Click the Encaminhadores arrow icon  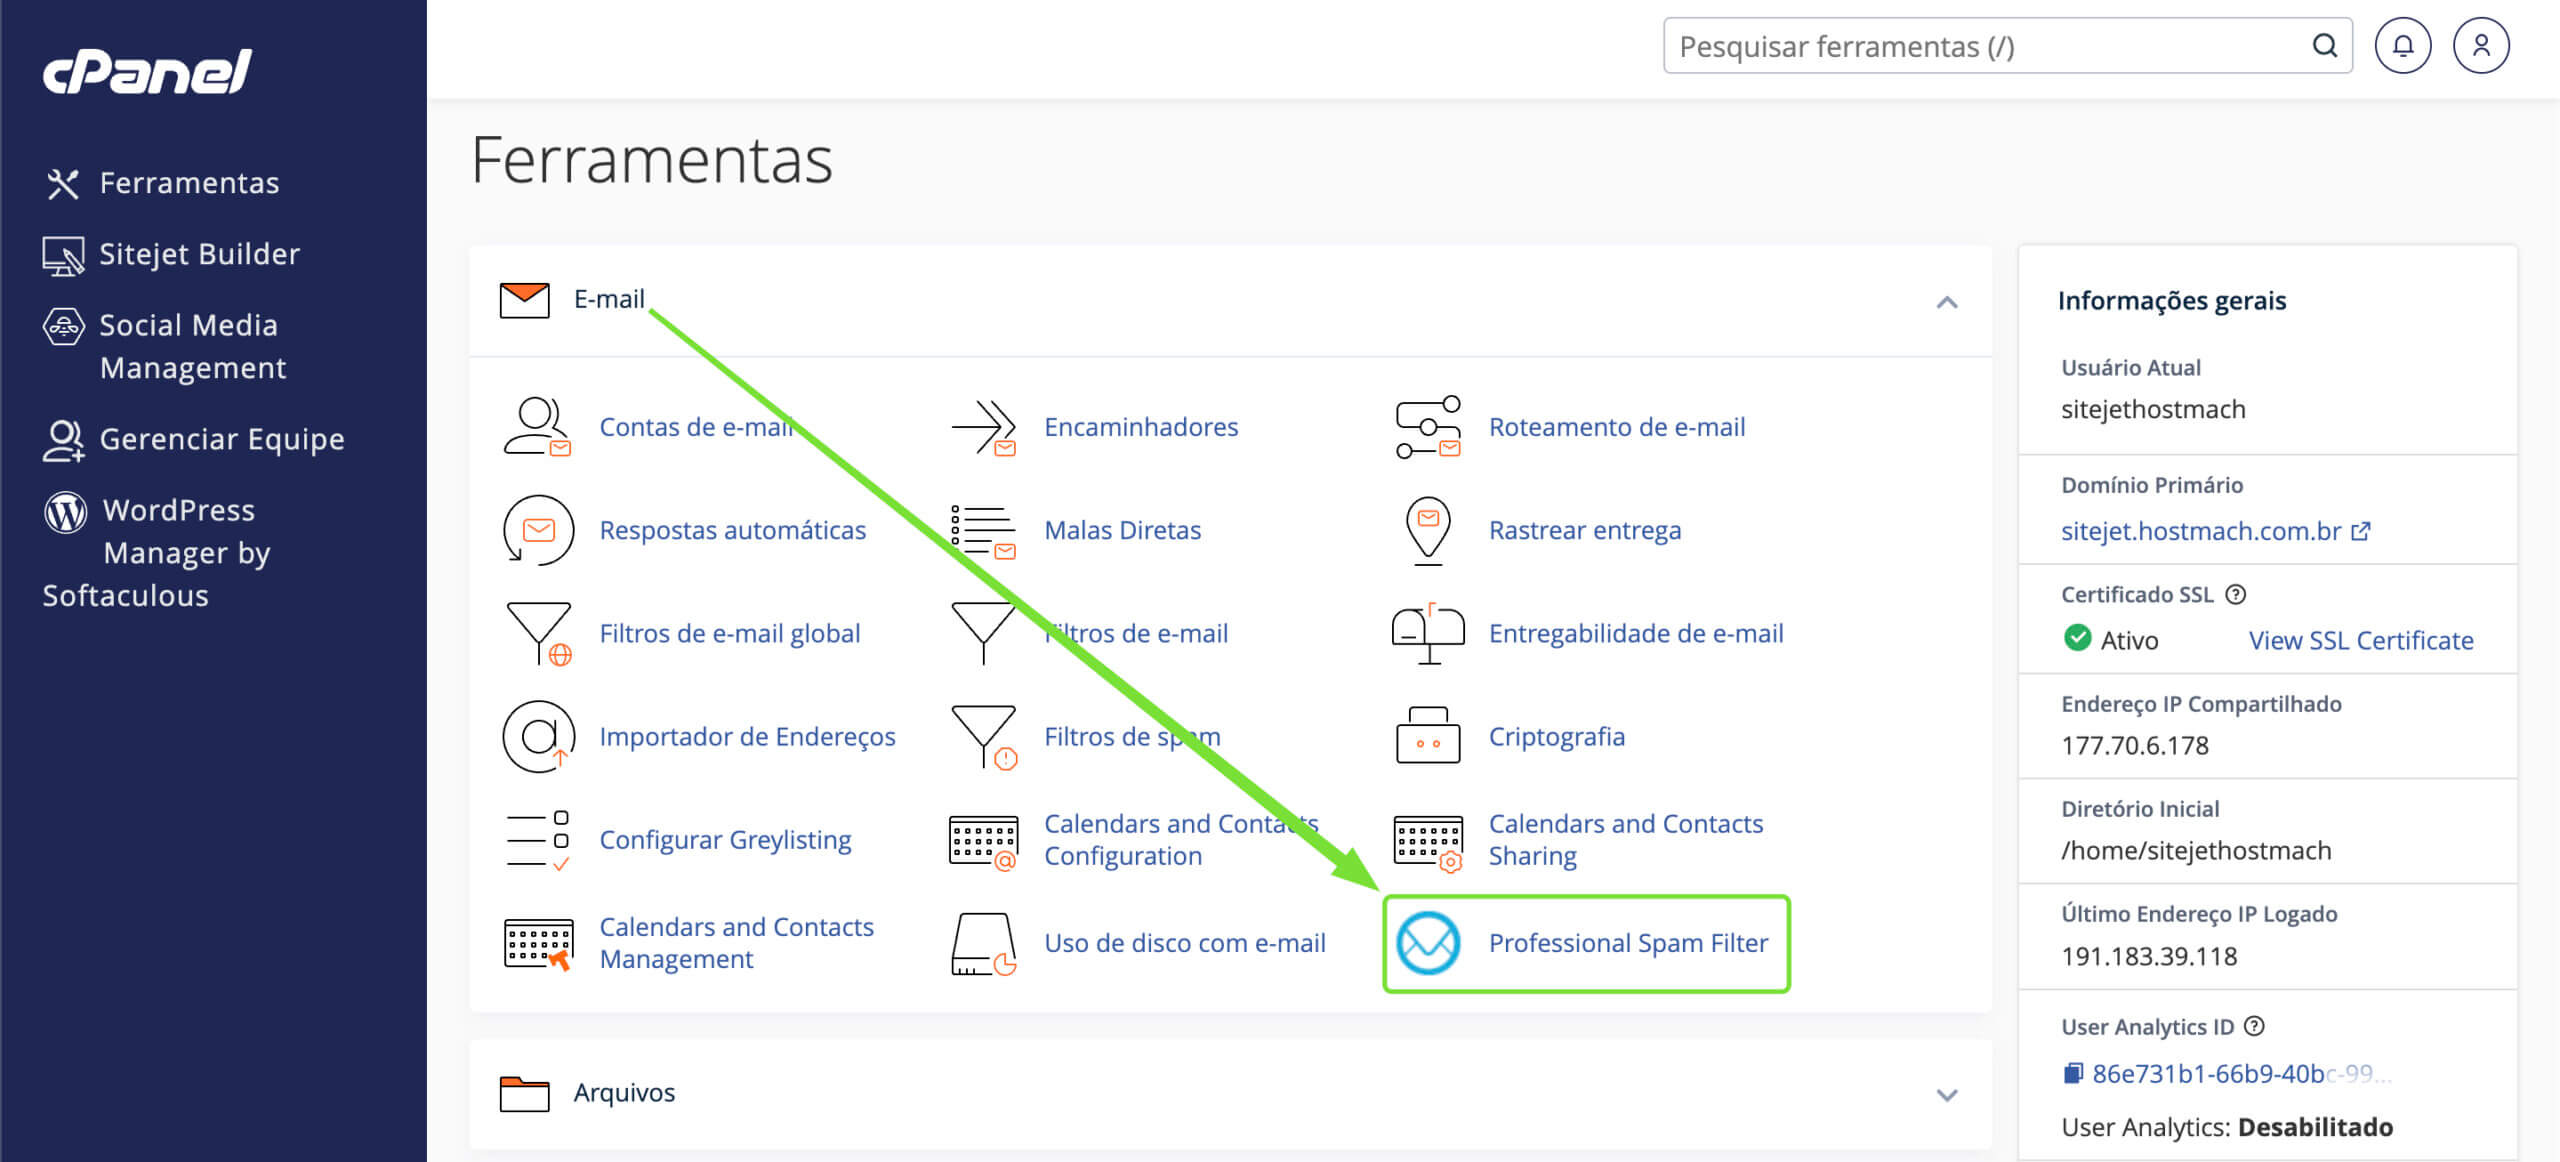tap(983, 427)
